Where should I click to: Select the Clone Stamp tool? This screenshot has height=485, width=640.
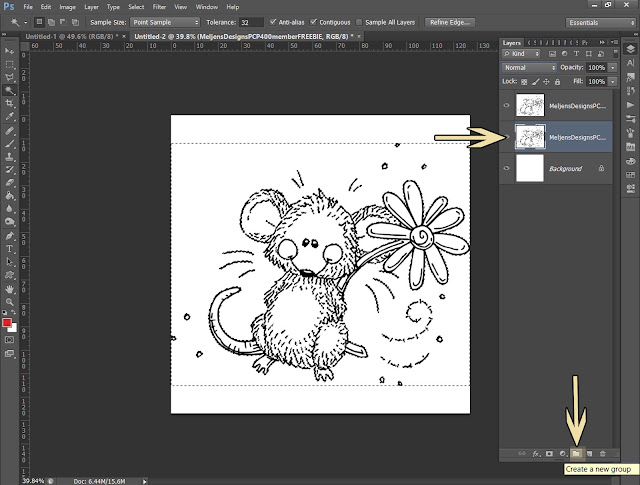[x=9, y=157]
